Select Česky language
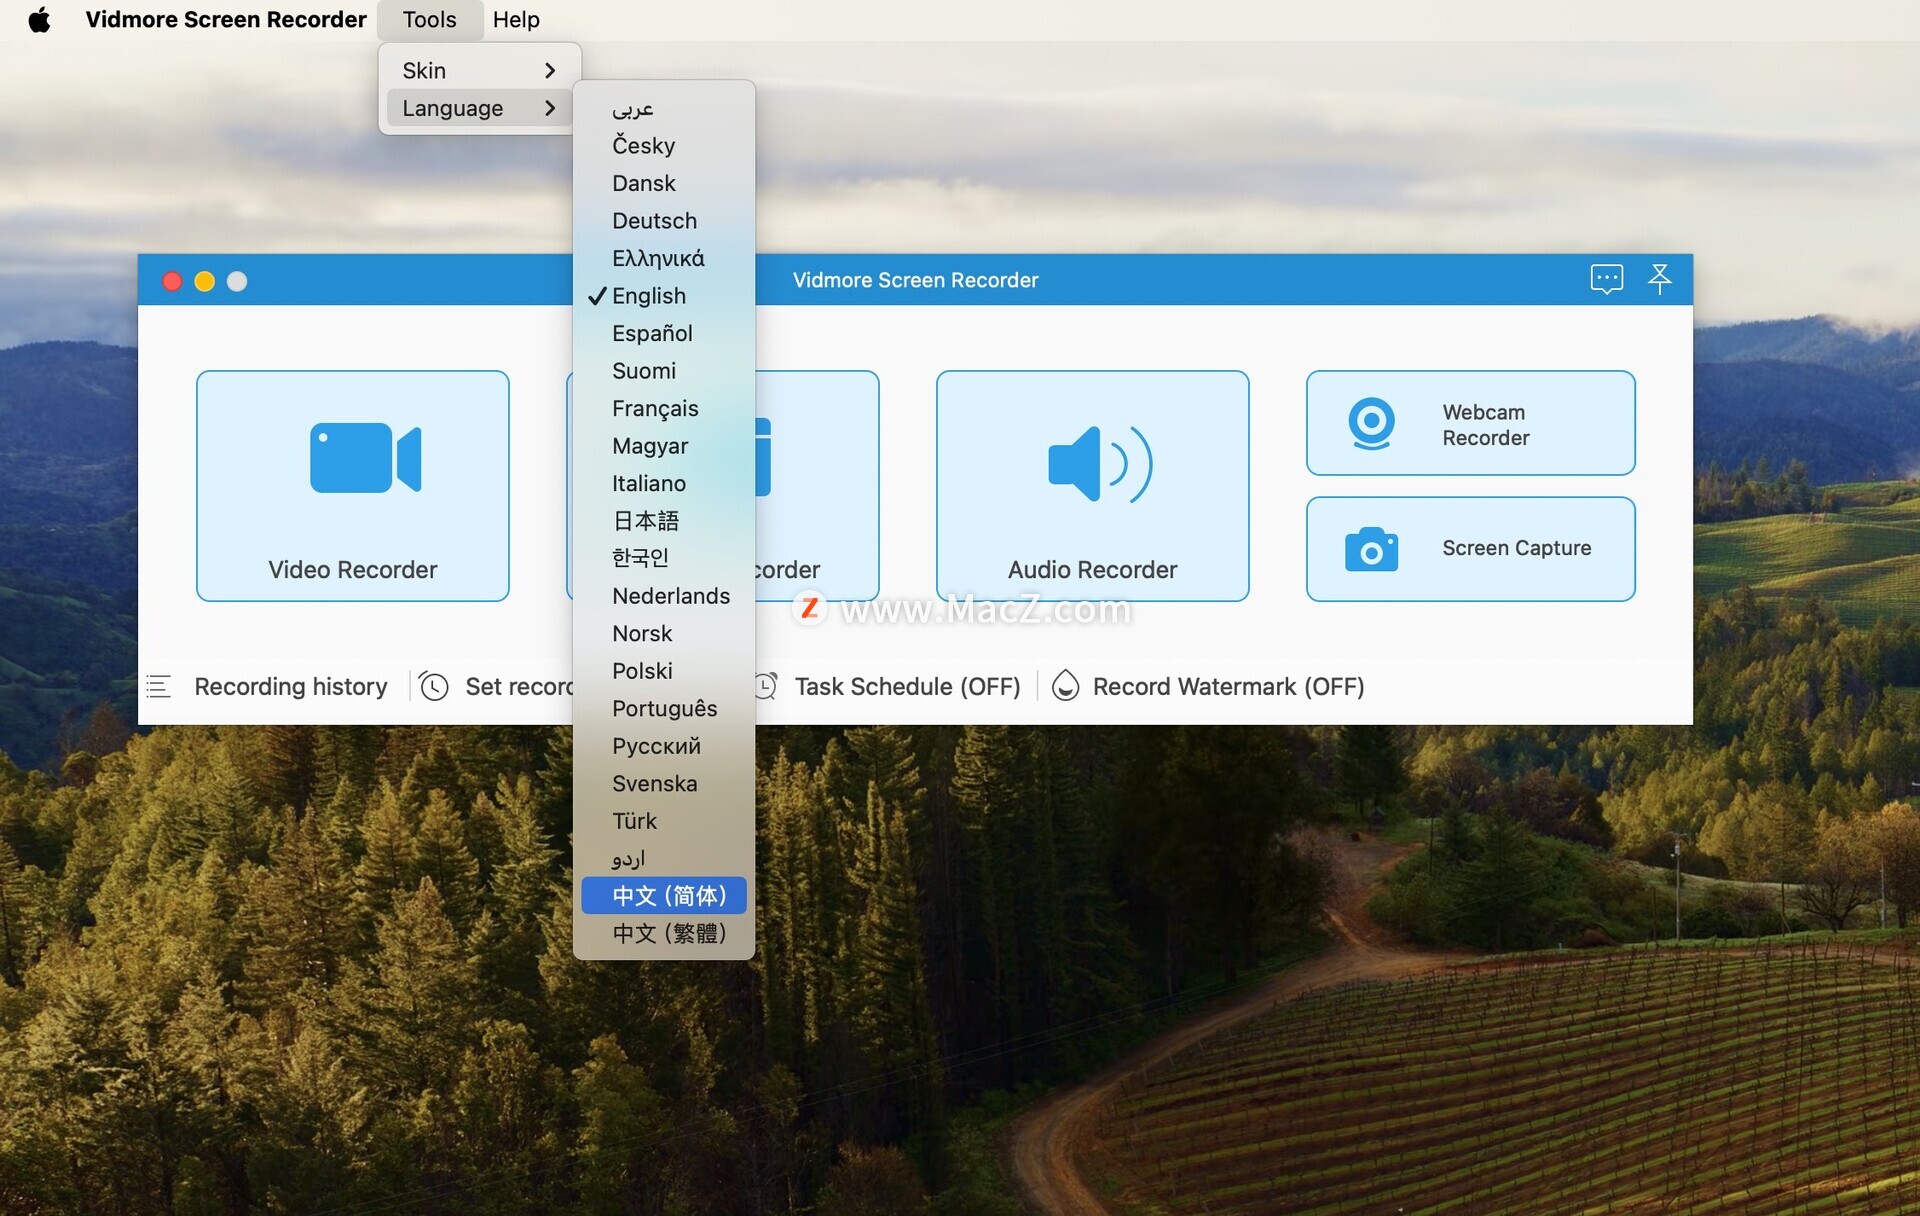 (664, 146)
